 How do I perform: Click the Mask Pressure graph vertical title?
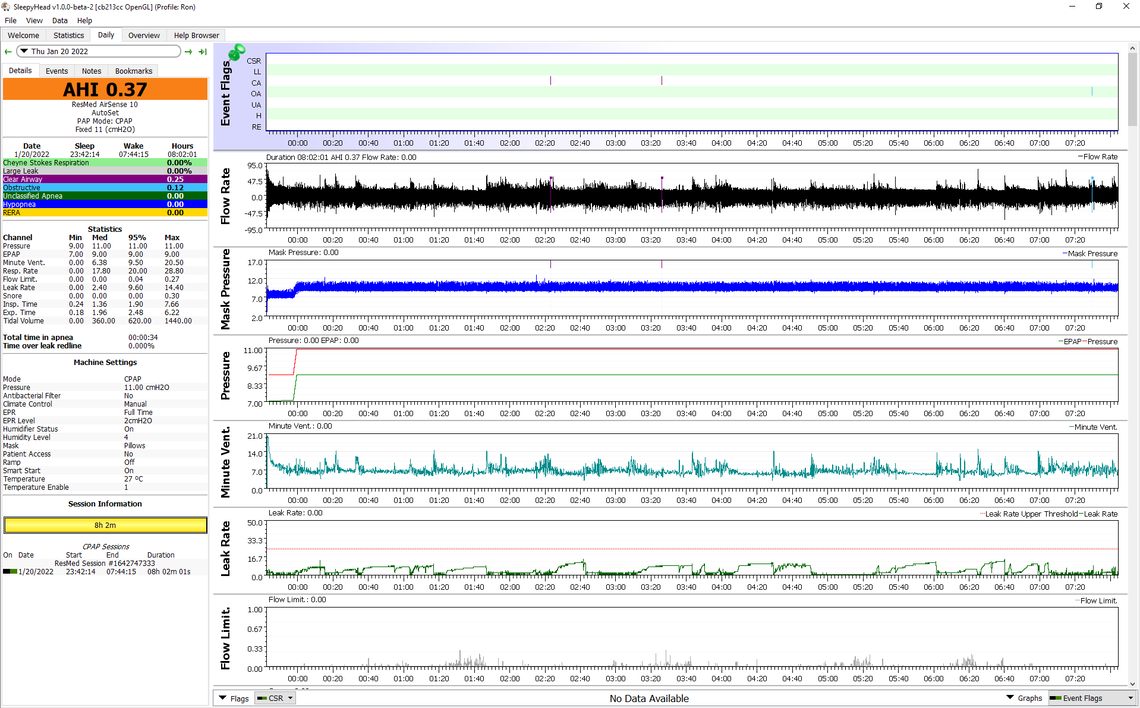(225, 289)
